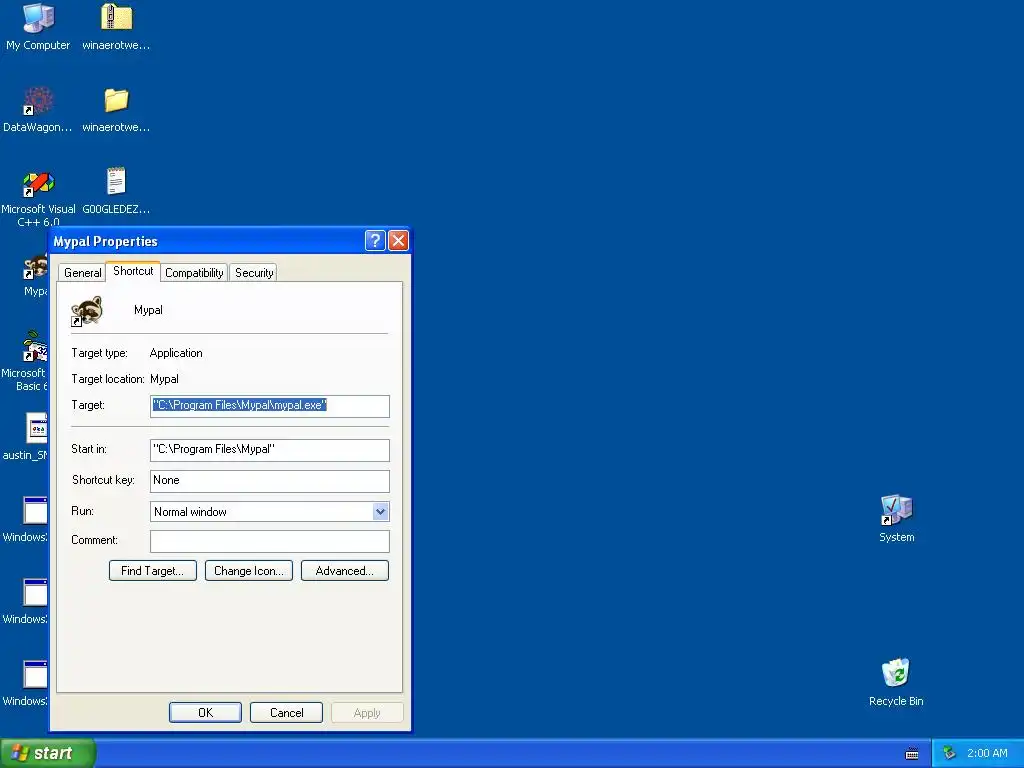This screenshot has height=768, width=1024.
Task: Click the Start in input field
Action: coord(270,450)
